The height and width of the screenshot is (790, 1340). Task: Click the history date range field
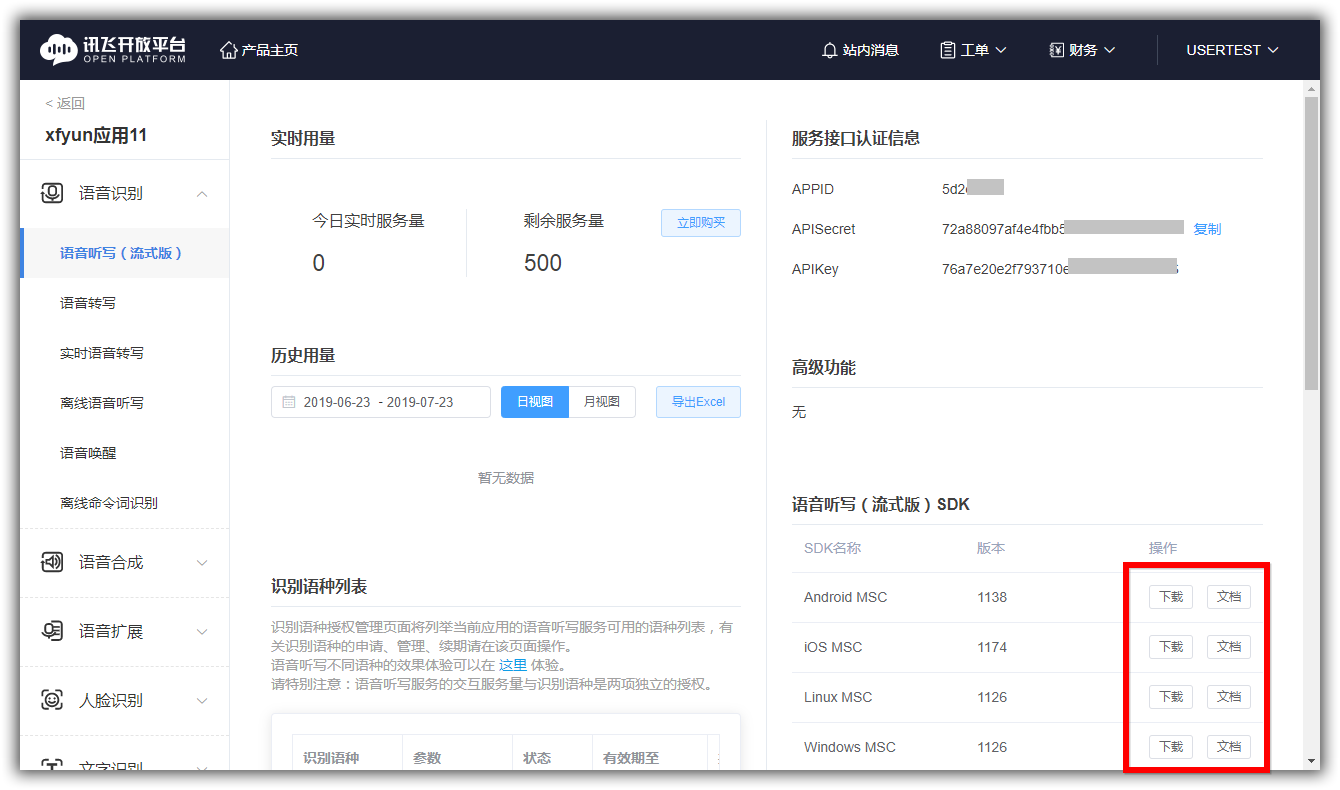tap(380, 402)
